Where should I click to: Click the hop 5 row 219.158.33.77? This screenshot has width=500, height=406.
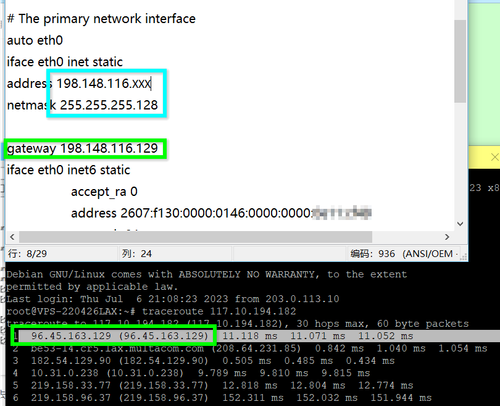pyautogui.click(x=213, y=385)
